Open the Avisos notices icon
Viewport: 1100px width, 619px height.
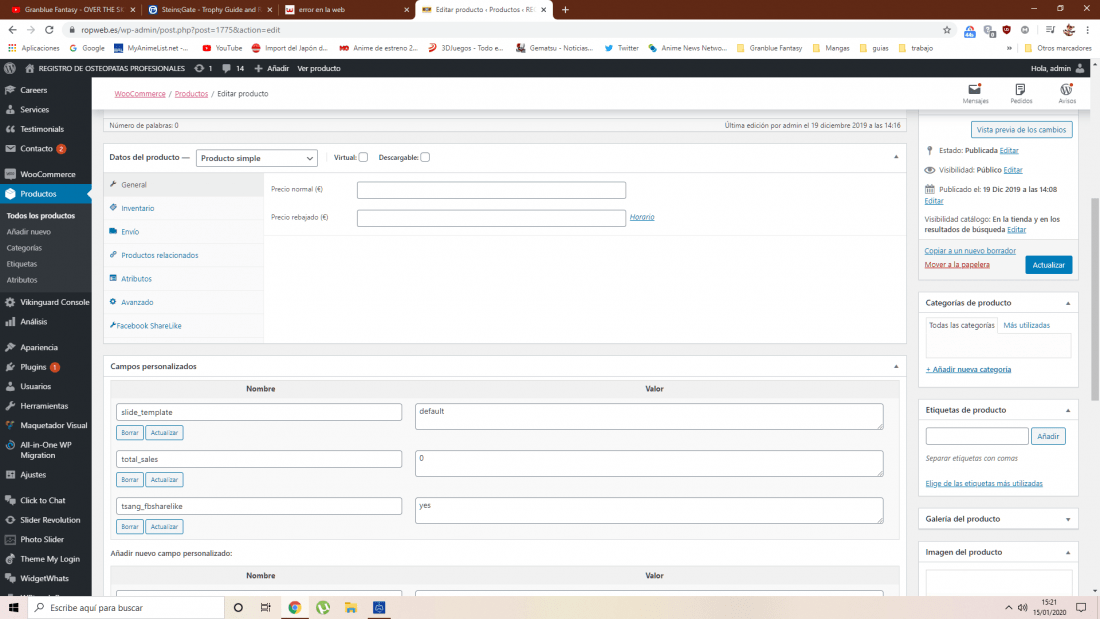point(1066,93)
